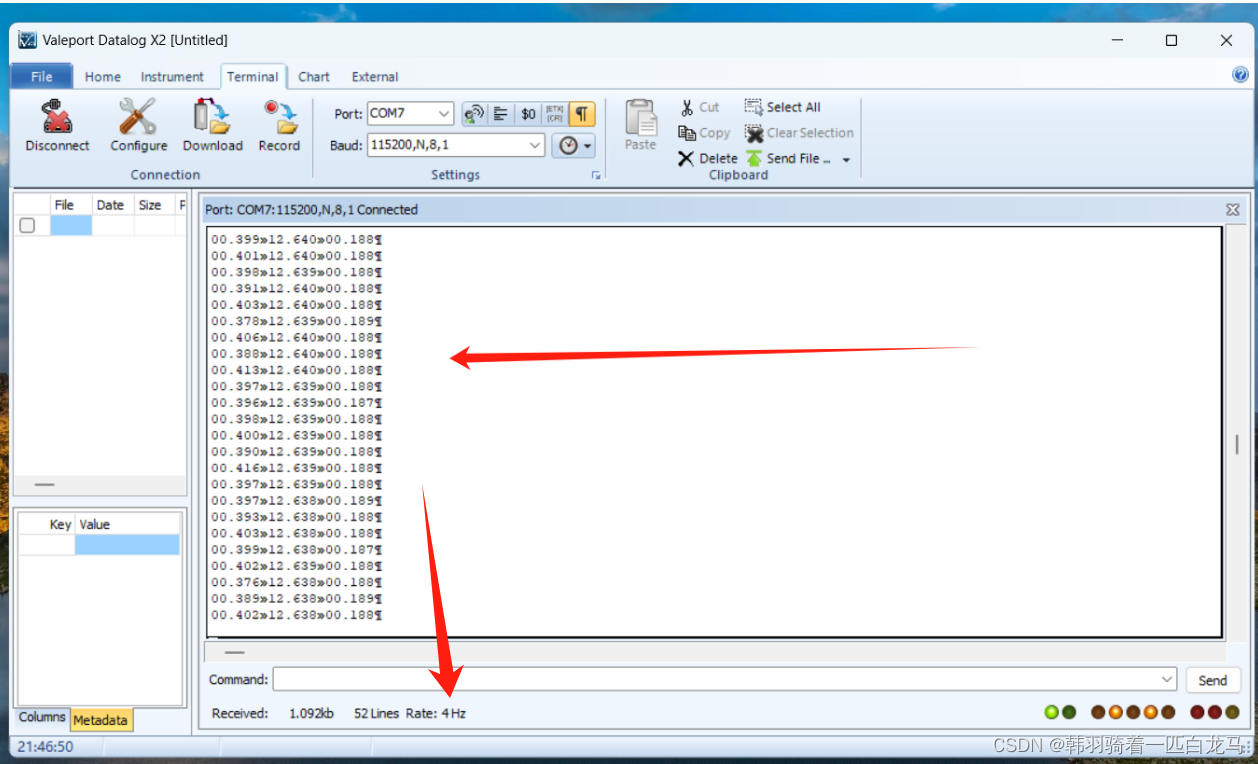Click the file list horizontal scrollbar
1258x764 pixels.
click(45, 484)
